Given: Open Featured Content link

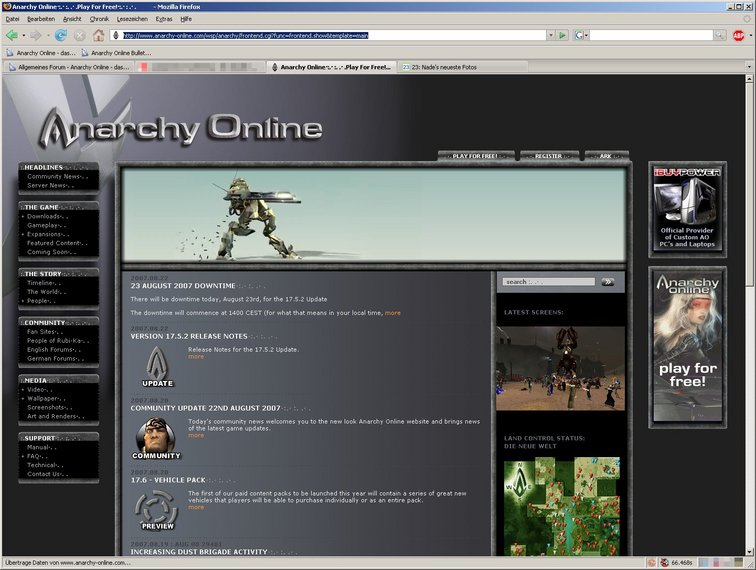Looking at the screenshot, I should [54, 243].
